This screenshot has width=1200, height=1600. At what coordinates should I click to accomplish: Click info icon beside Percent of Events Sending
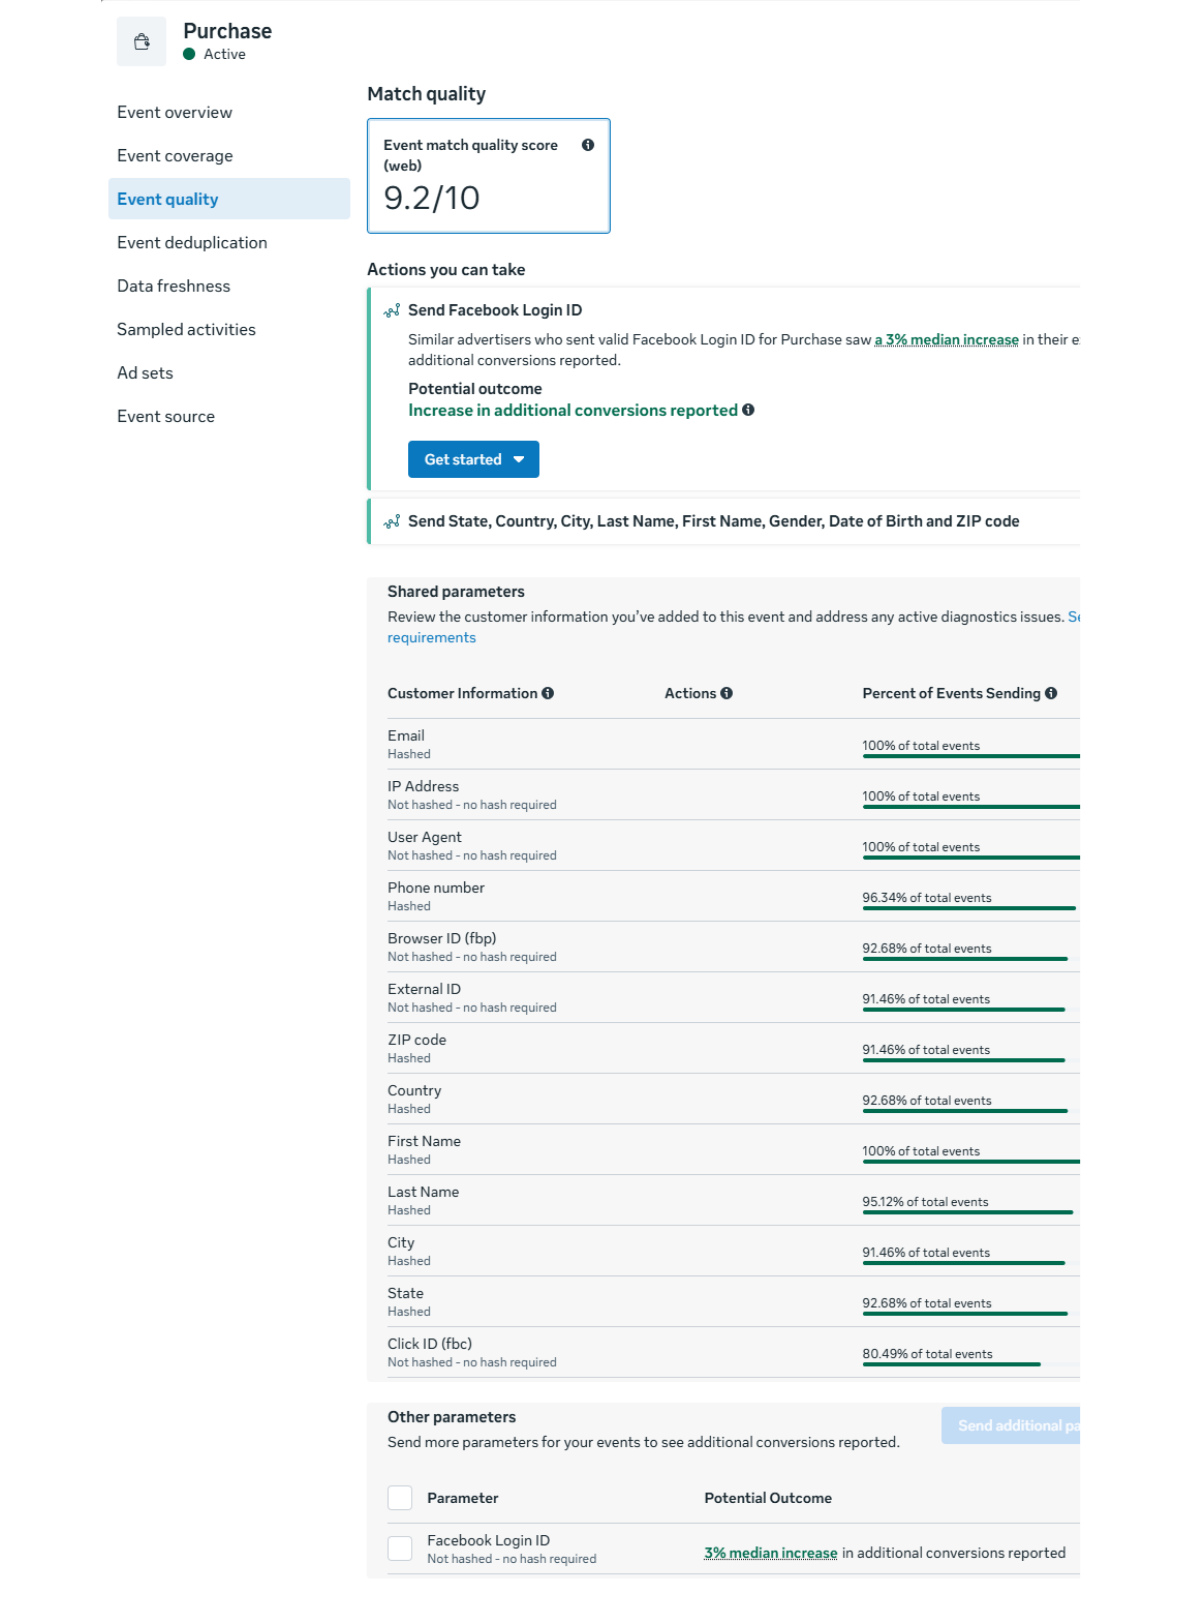point(1051,693)
